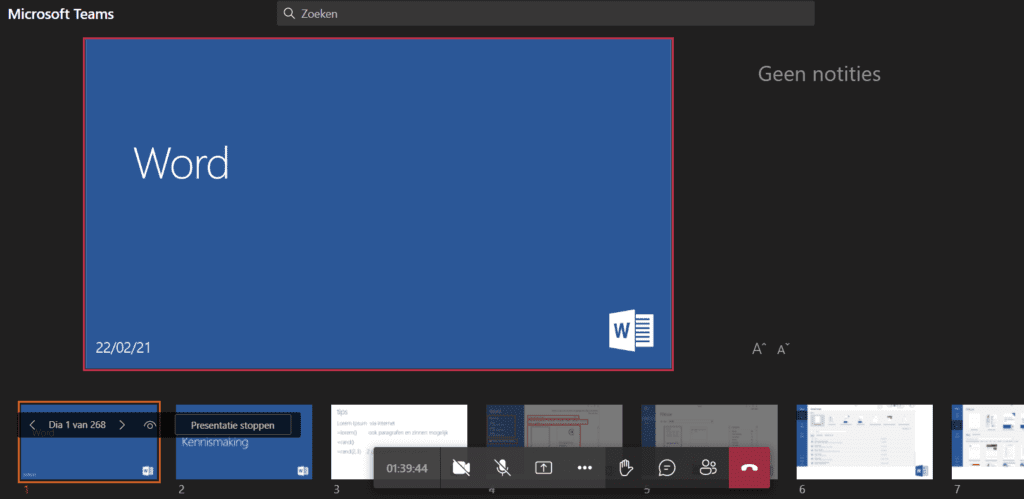Advance to the next slide arrow
Image resolution: width=1024 pixels, height=499 pixels.
(x=122, y=425)
